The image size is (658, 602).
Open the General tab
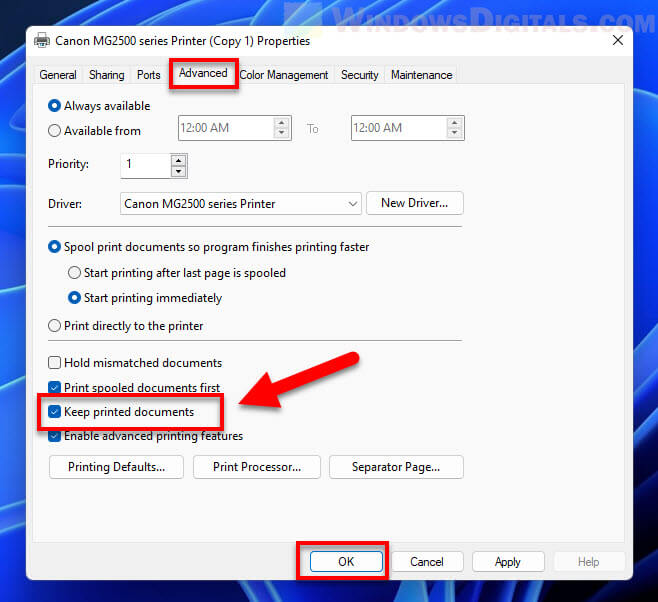point(58,75)
